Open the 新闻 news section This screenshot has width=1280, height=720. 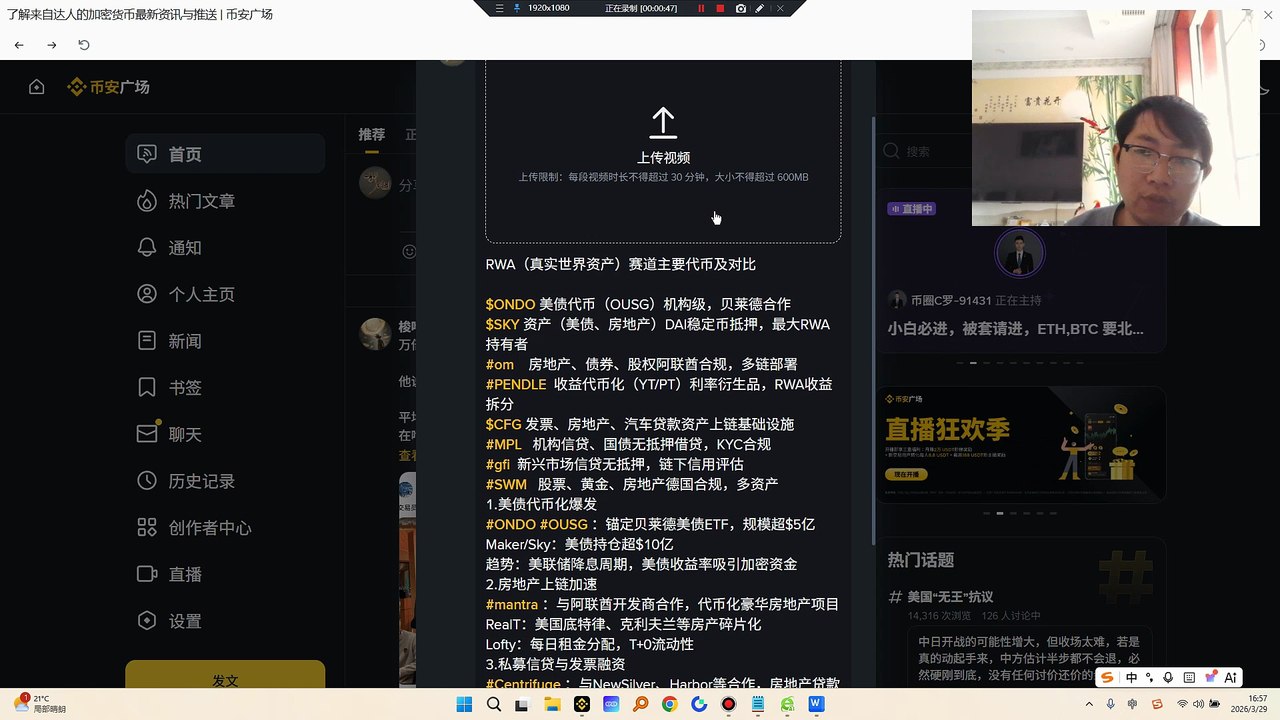point(225,341)
